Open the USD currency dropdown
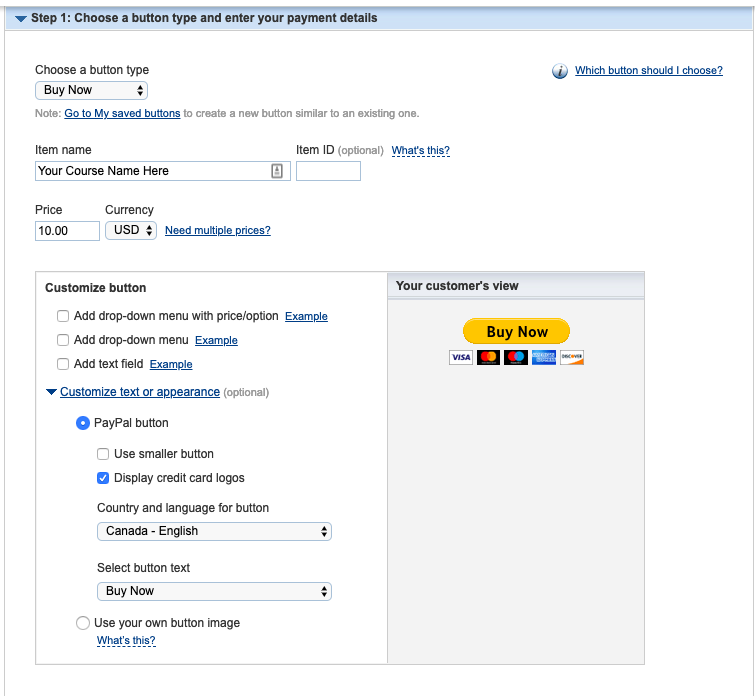The height and width of the screenshot is (696, 755). click(131, 230)
